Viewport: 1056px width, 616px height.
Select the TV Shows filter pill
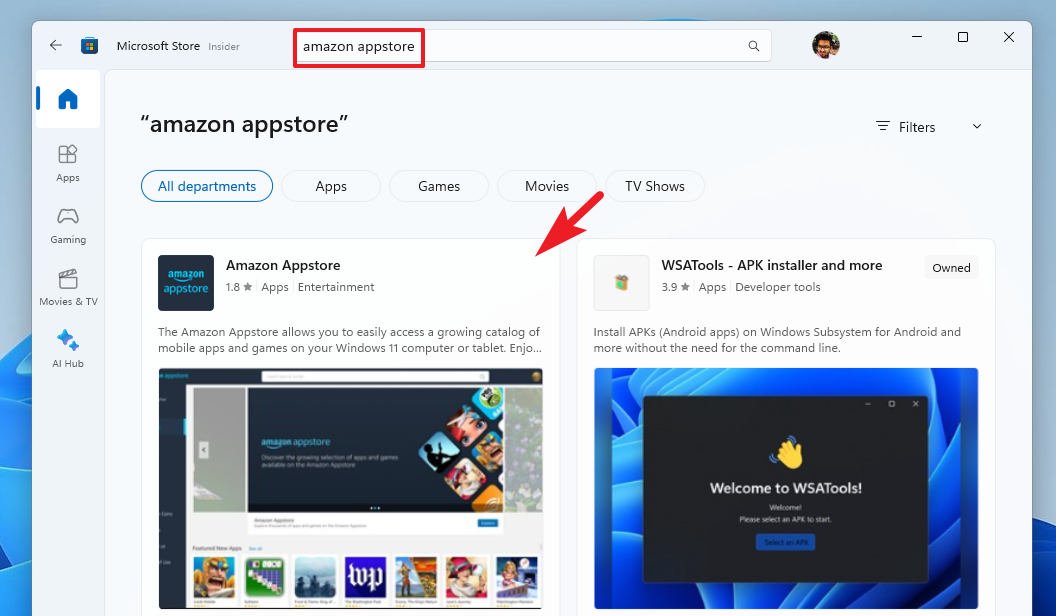pyautogui.click(x=655, y=186)
